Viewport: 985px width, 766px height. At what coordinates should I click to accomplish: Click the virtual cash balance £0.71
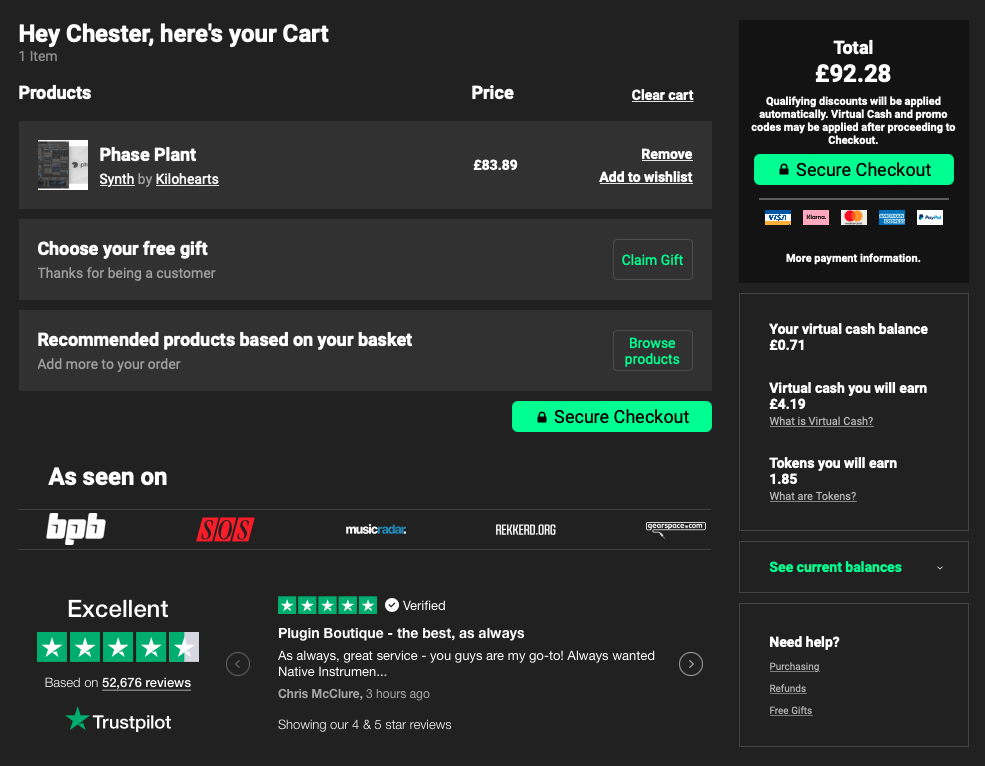786,345
